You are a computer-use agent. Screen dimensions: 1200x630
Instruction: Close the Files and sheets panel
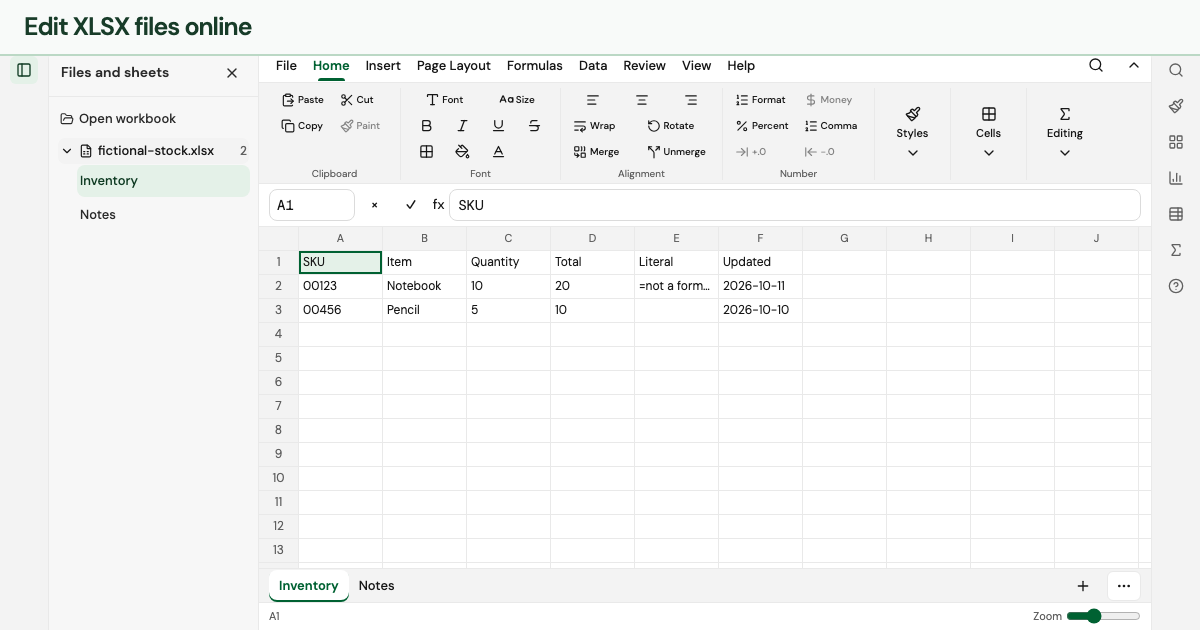click(x=232, y=73)
